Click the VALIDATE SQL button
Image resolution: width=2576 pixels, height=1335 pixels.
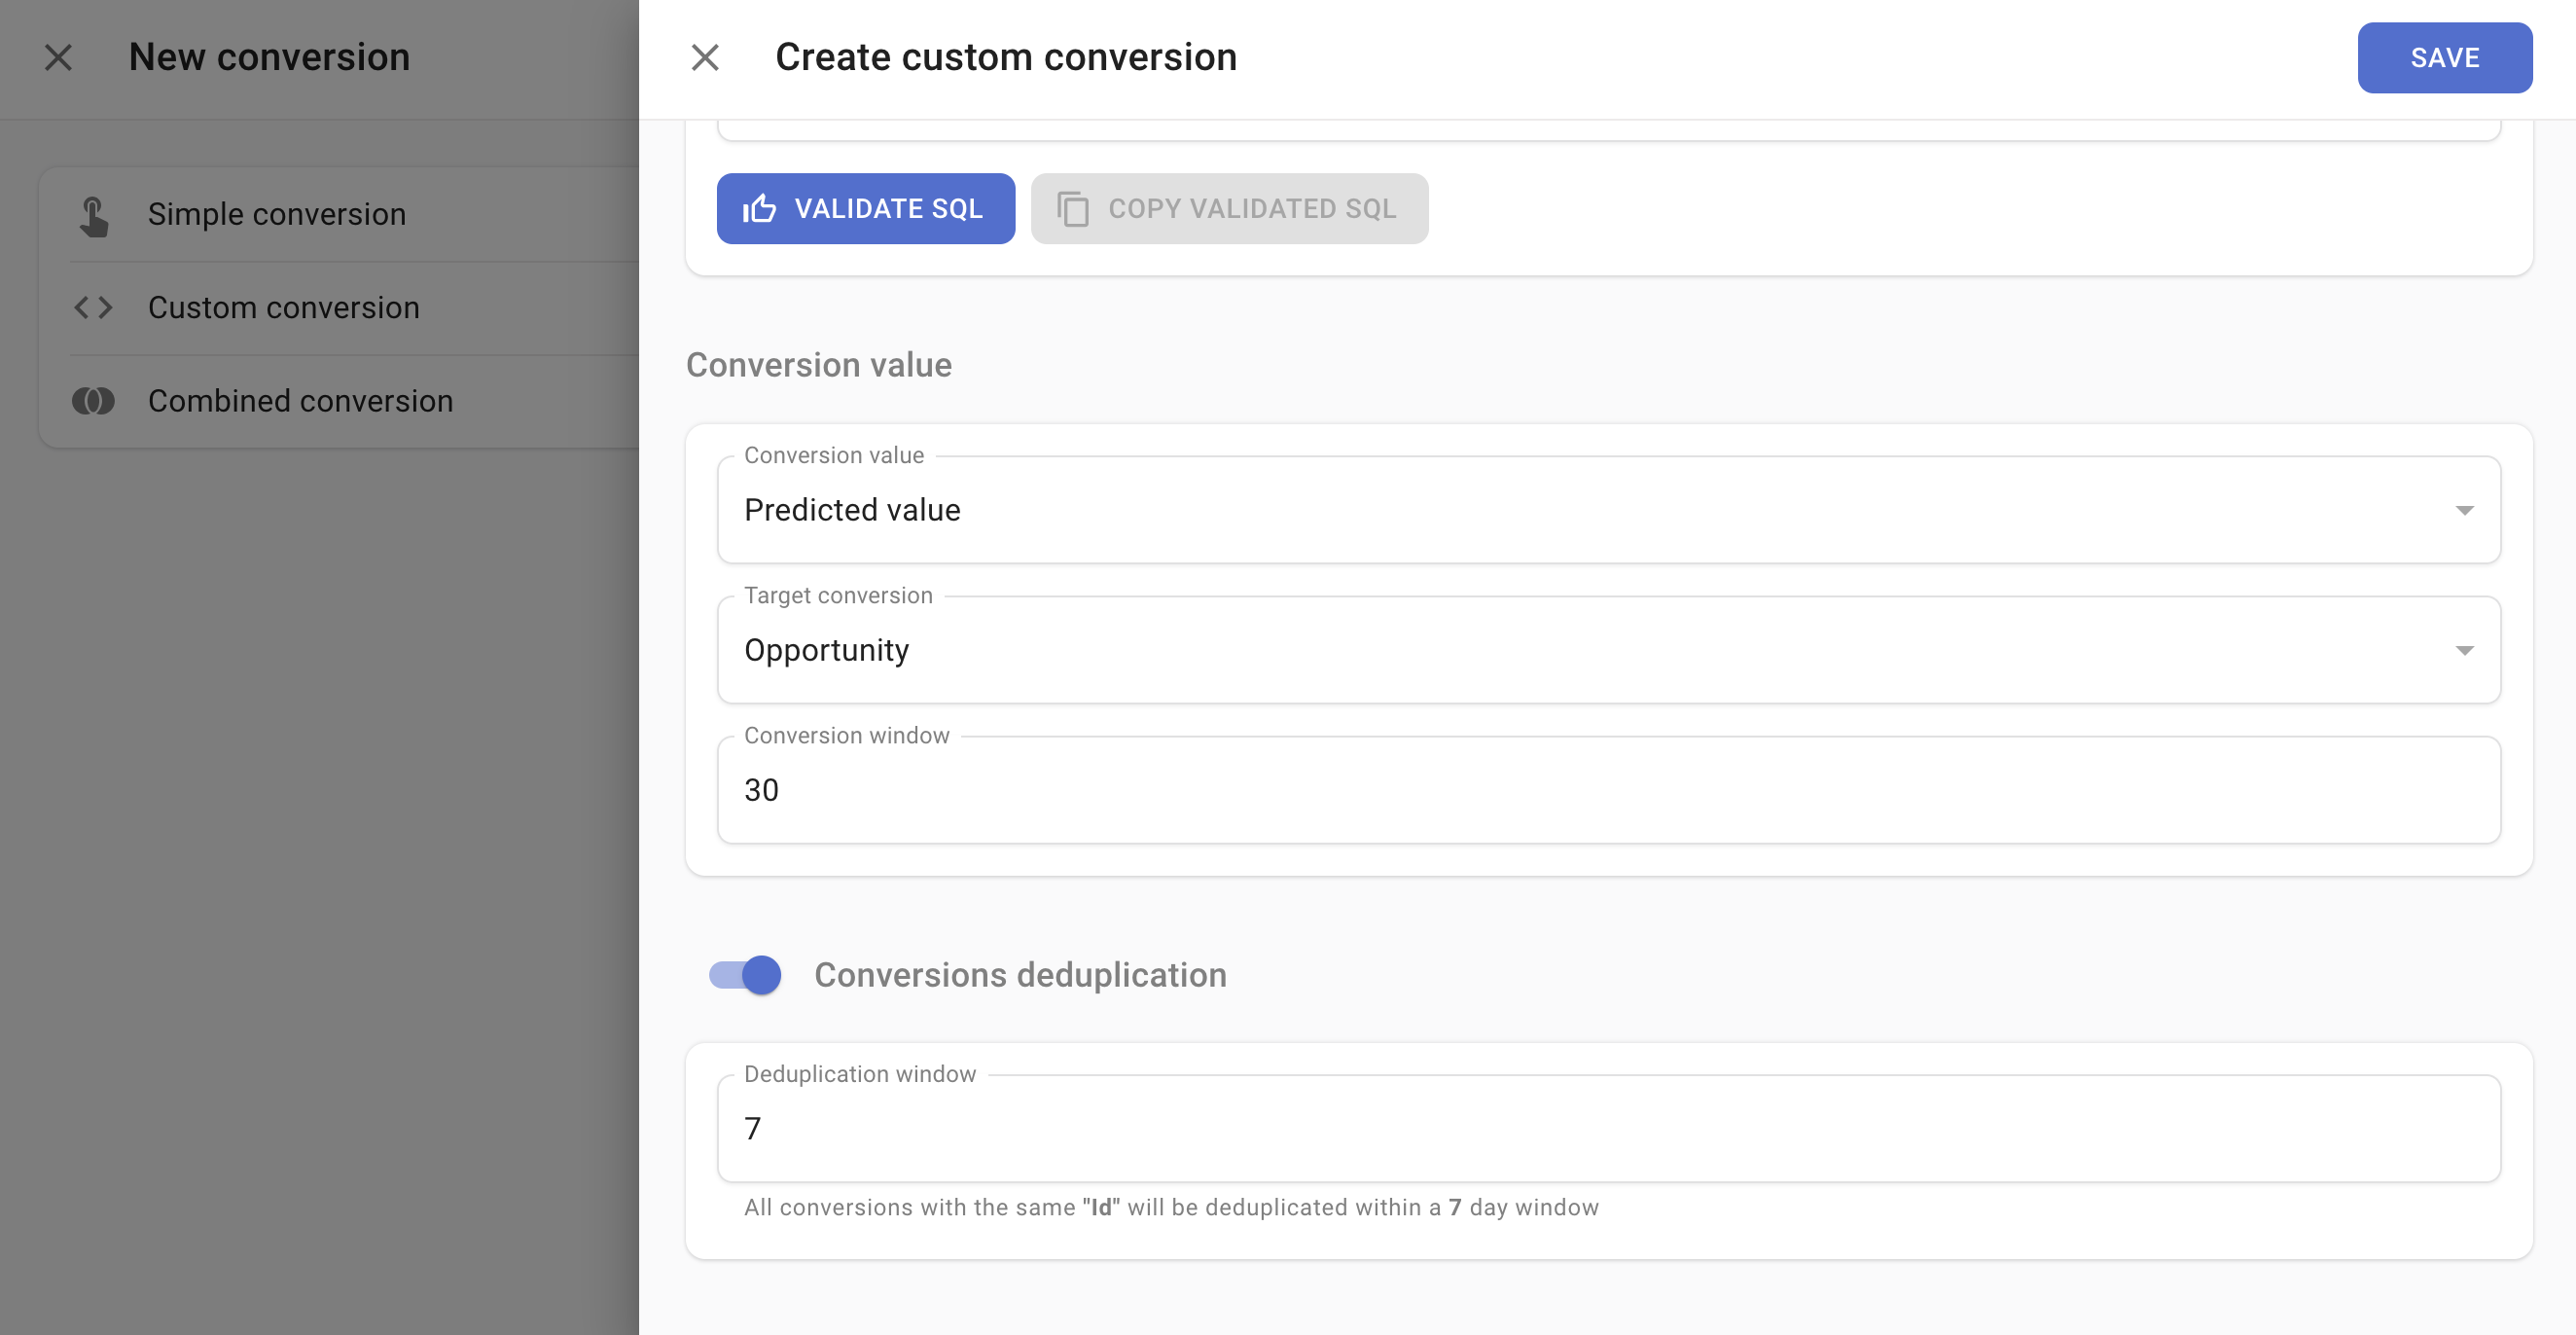point(866,208)
